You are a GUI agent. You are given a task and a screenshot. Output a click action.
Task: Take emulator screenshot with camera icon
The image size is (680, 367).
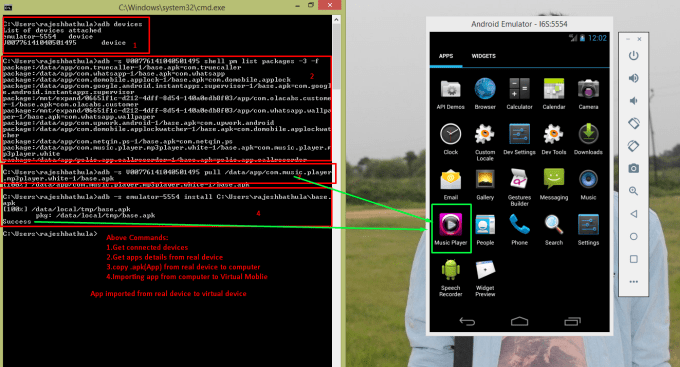pos(634,168)
